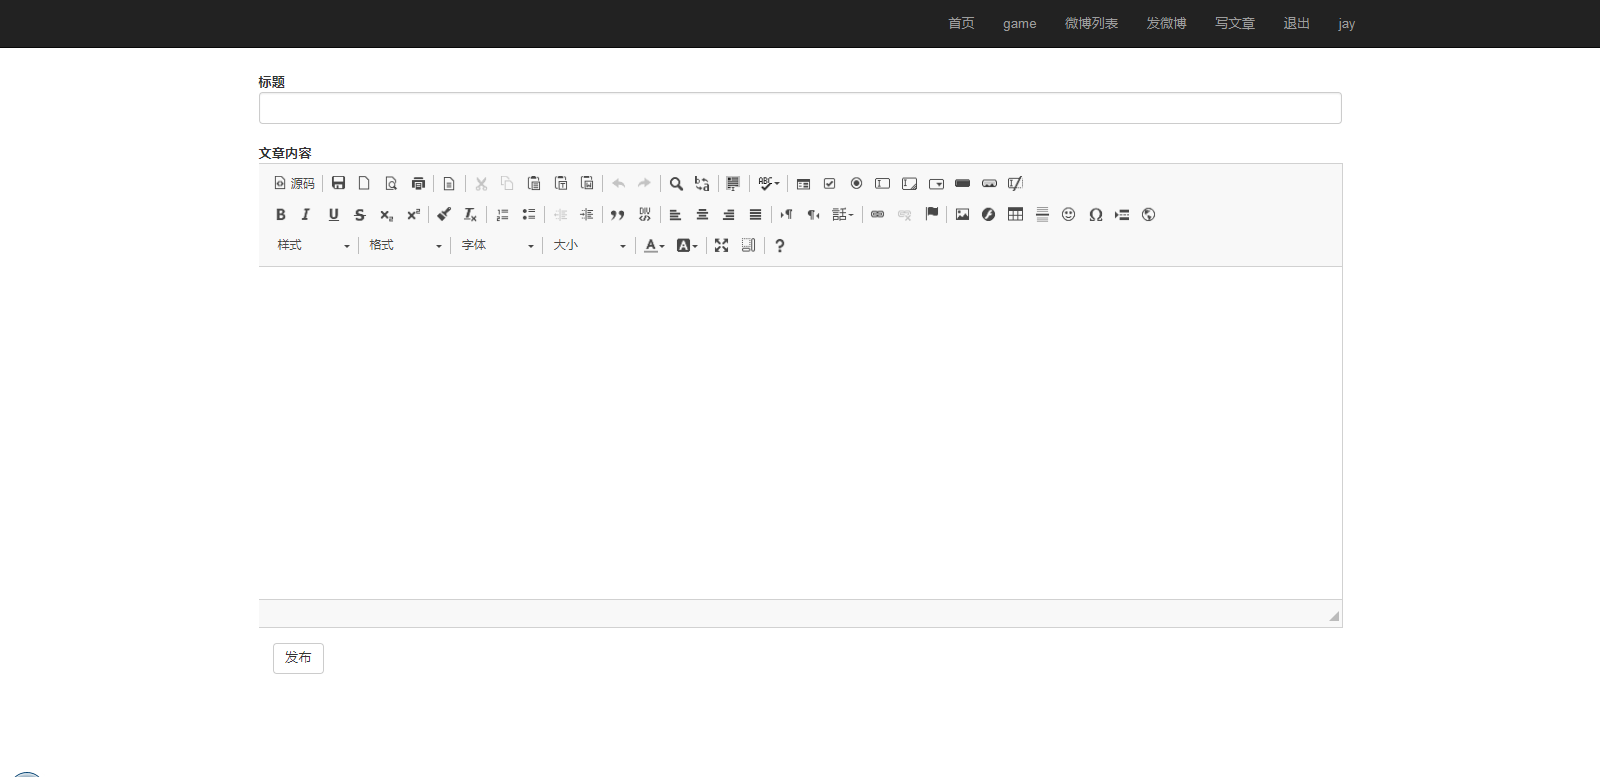Toggle numbered list
The width and height of the screenshot is (1600, 777).
tap(502, 215)
